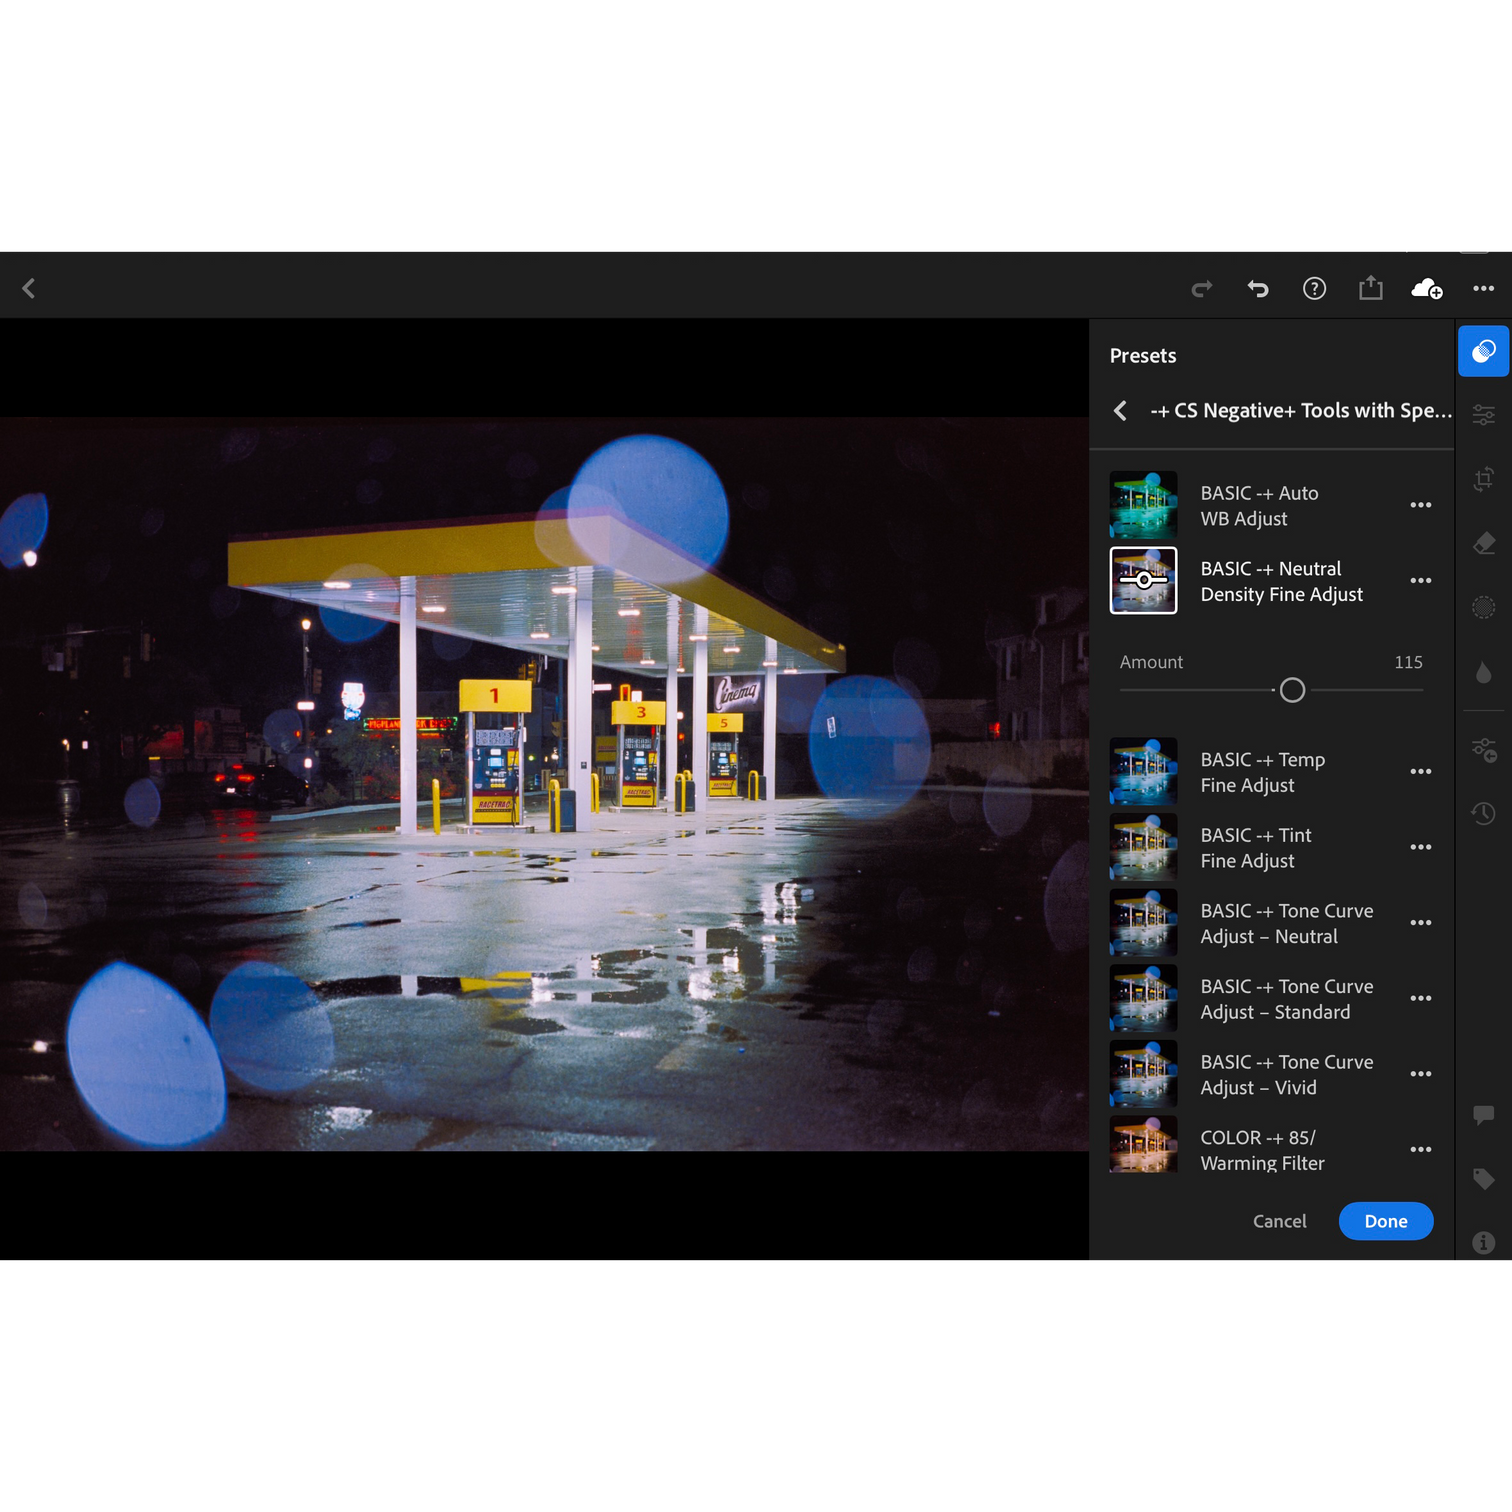Viewport: 1512px width, 1512px height.
Task: Click the Done button
Action: pos(1386,1221)
